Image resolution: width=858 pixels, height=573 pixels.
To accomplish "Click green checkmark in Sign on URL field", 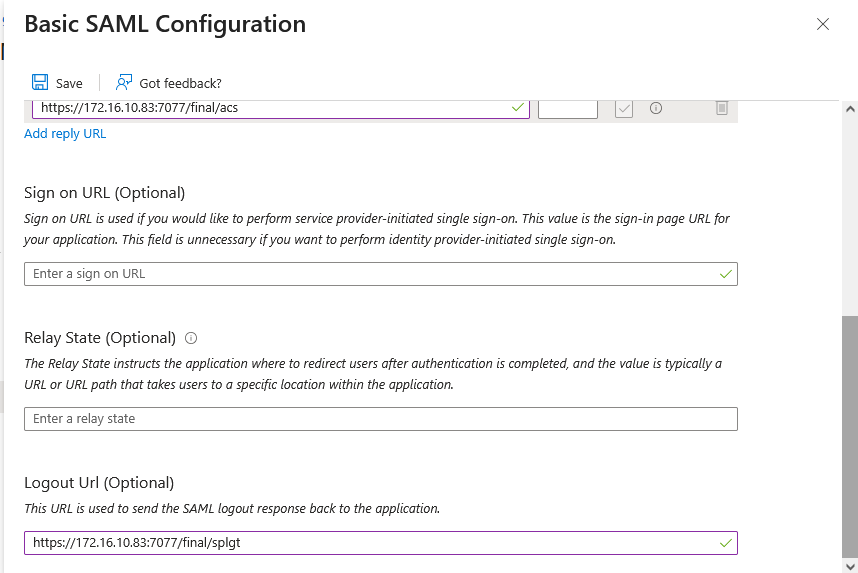I will pos(725,274).
